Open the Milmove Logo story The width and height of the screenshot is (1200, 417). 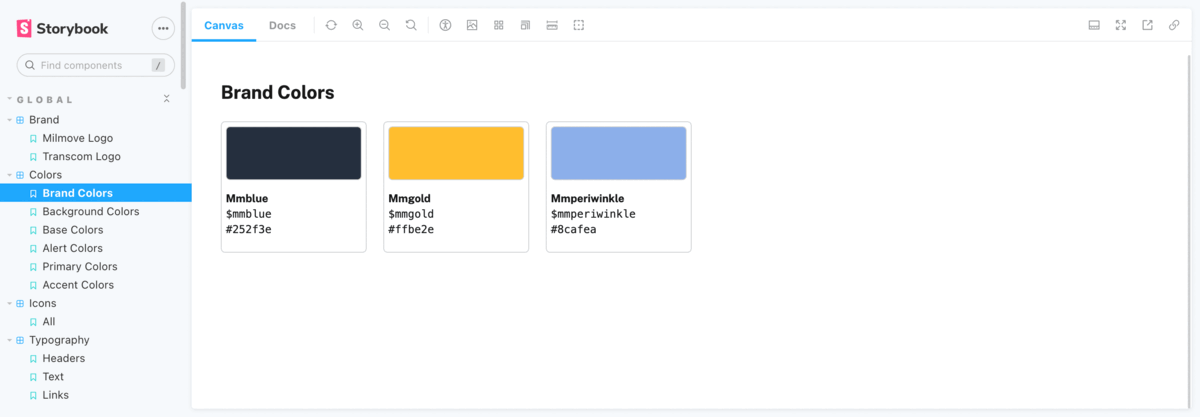pos(78,138)
